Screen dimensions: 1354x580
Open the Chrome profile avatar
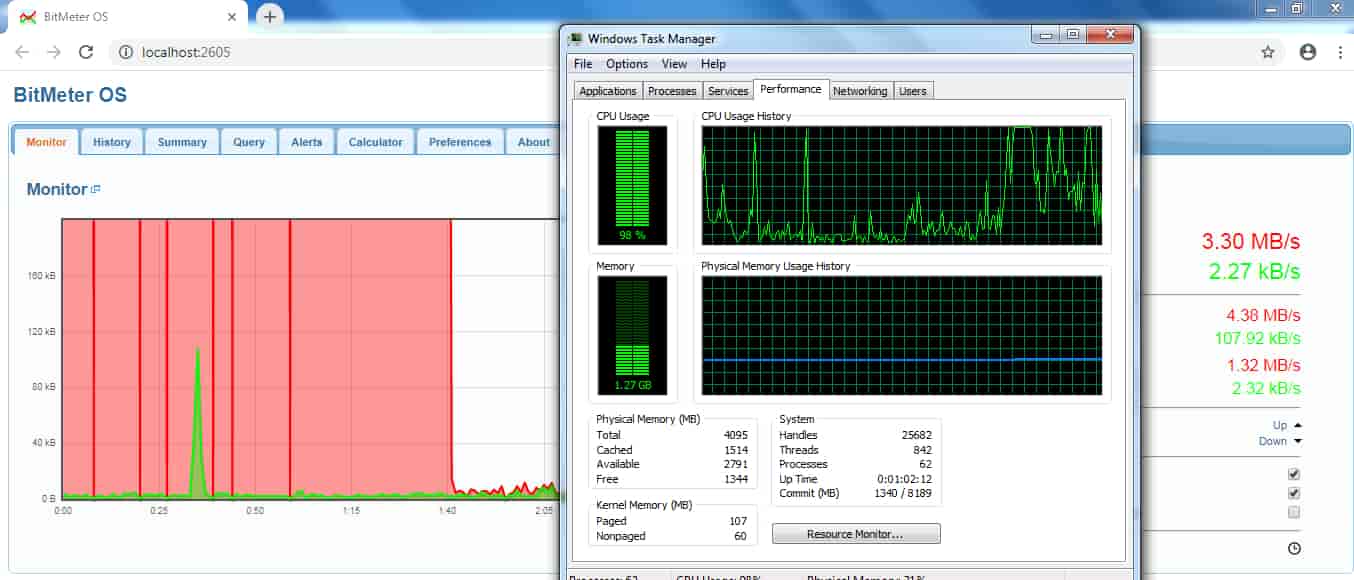pos(1308,52)
